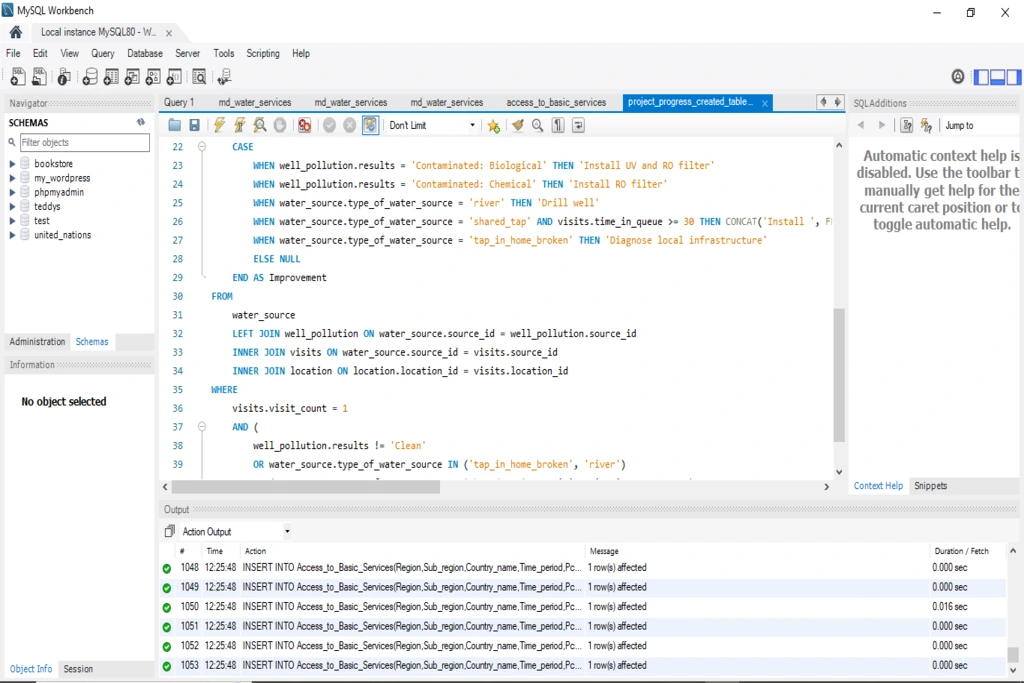Toggle auto-commit mode icon
Image resolution: width=1024 pixels, height=683 pixels.
(x=370, y=125)
